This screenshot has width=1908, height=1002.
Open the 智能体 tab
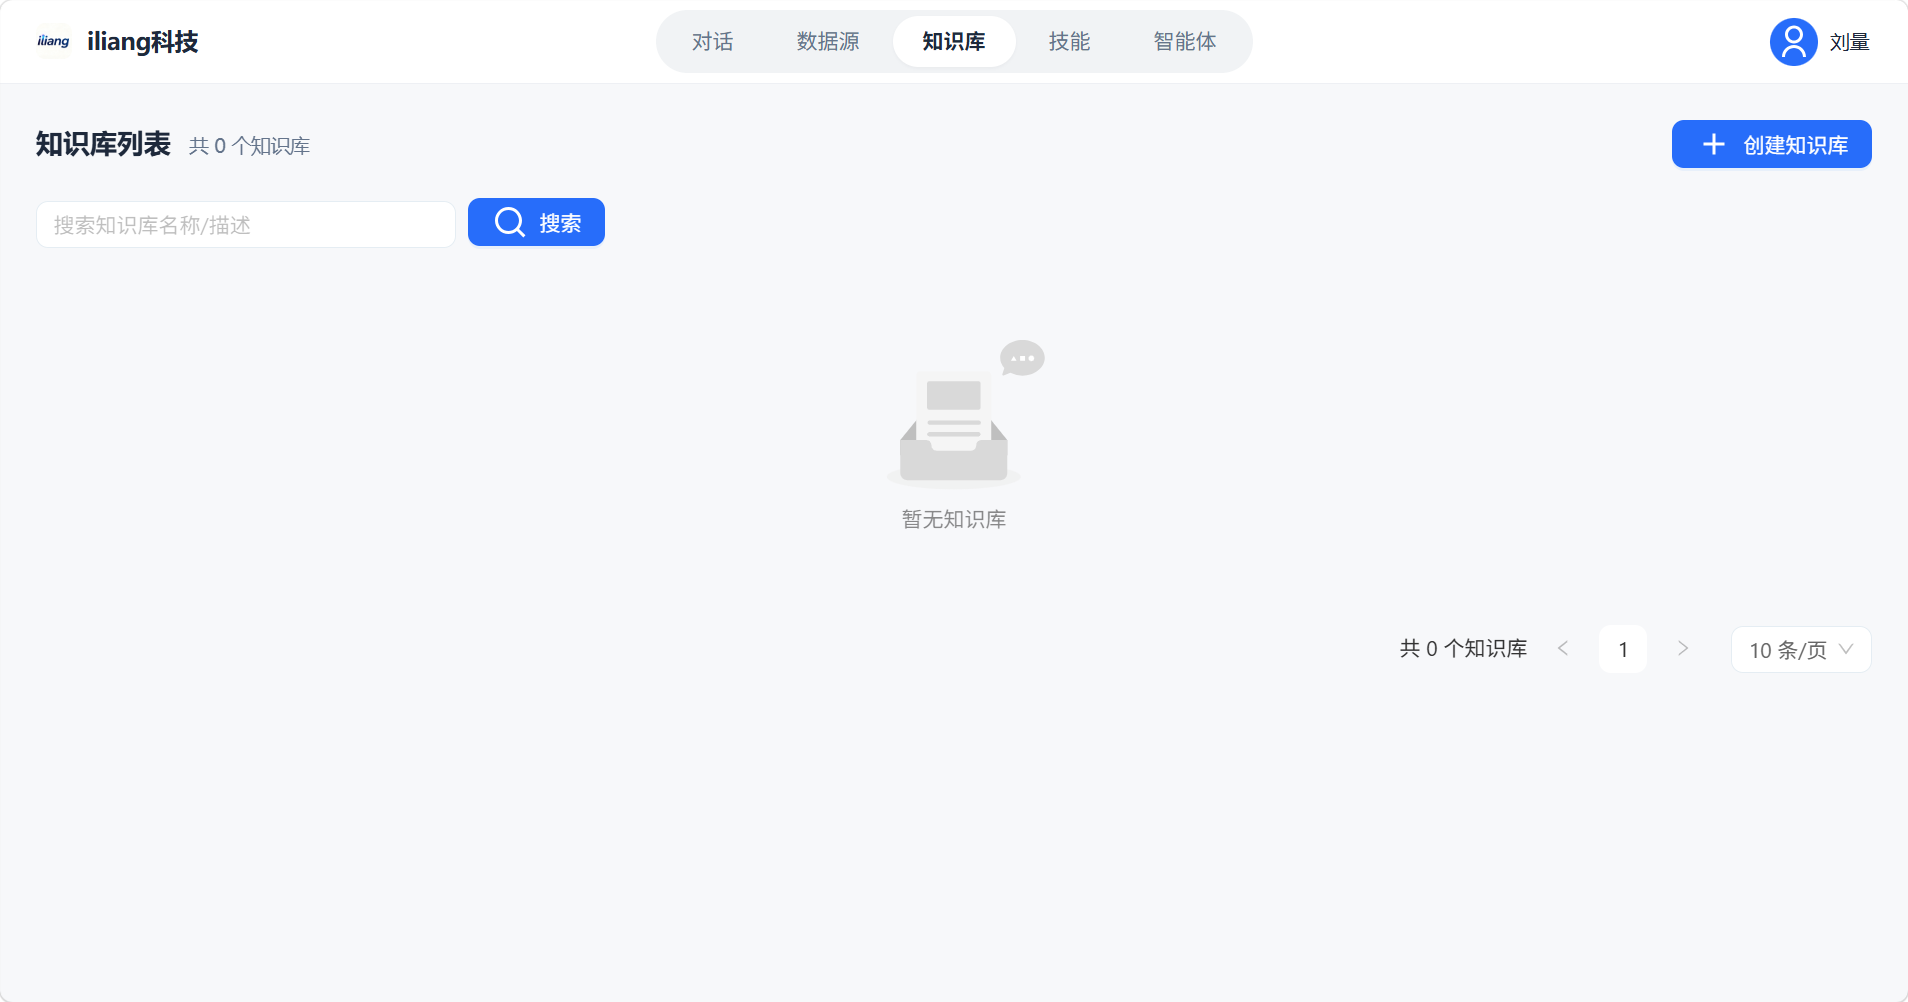pos(1185,41)
